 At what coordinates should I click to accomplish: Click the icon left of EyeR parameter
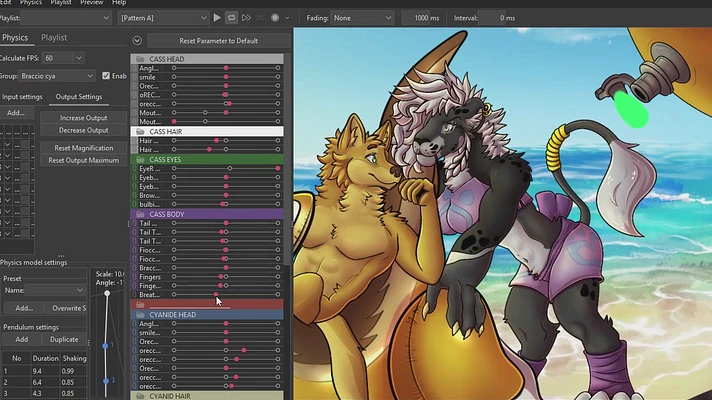click(x=134, y=168)
